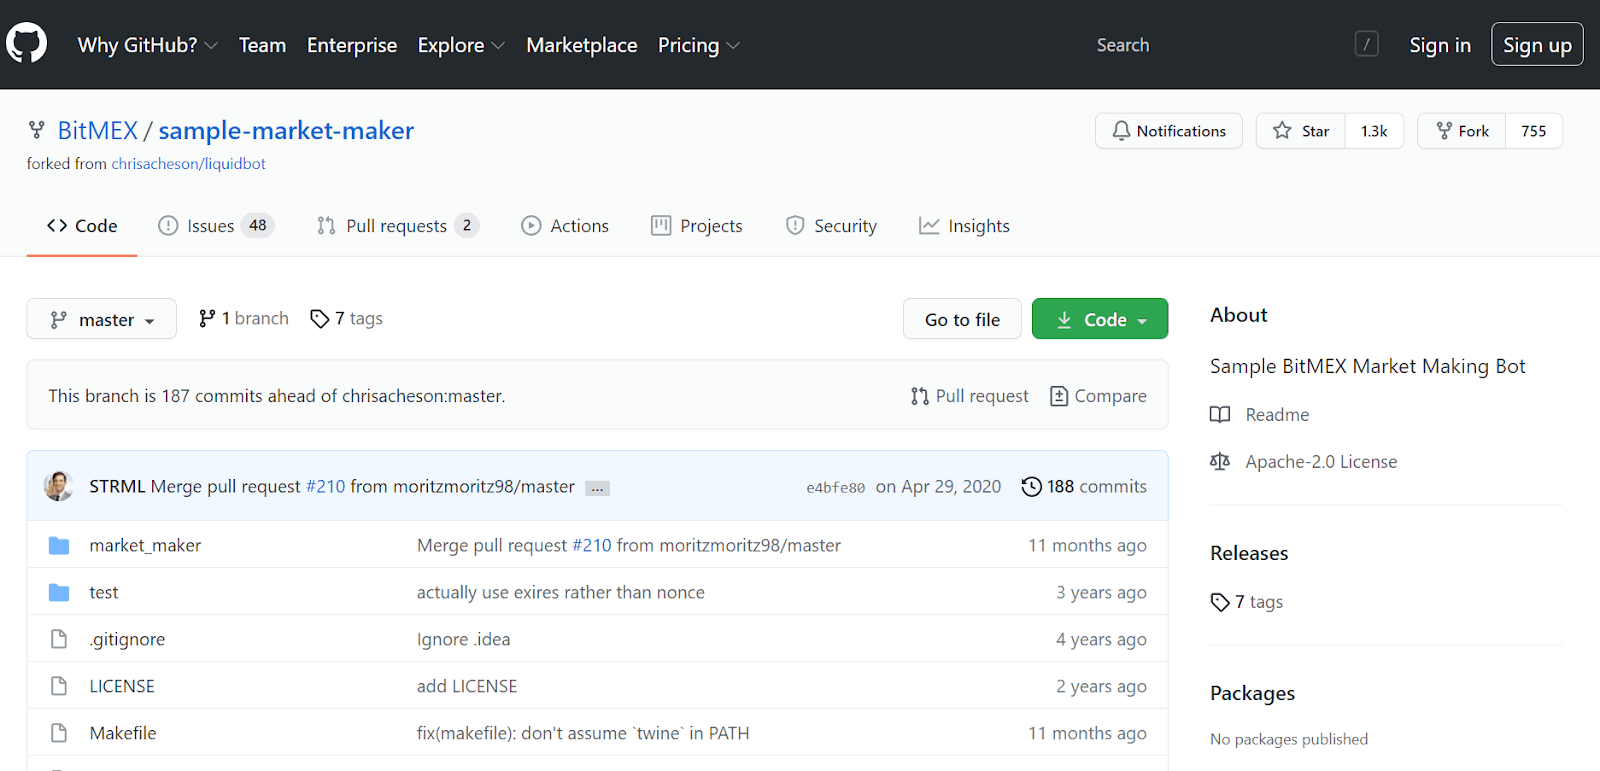
Task: Open the Apache-2.0 License link
Action: tap(1321, 462)
